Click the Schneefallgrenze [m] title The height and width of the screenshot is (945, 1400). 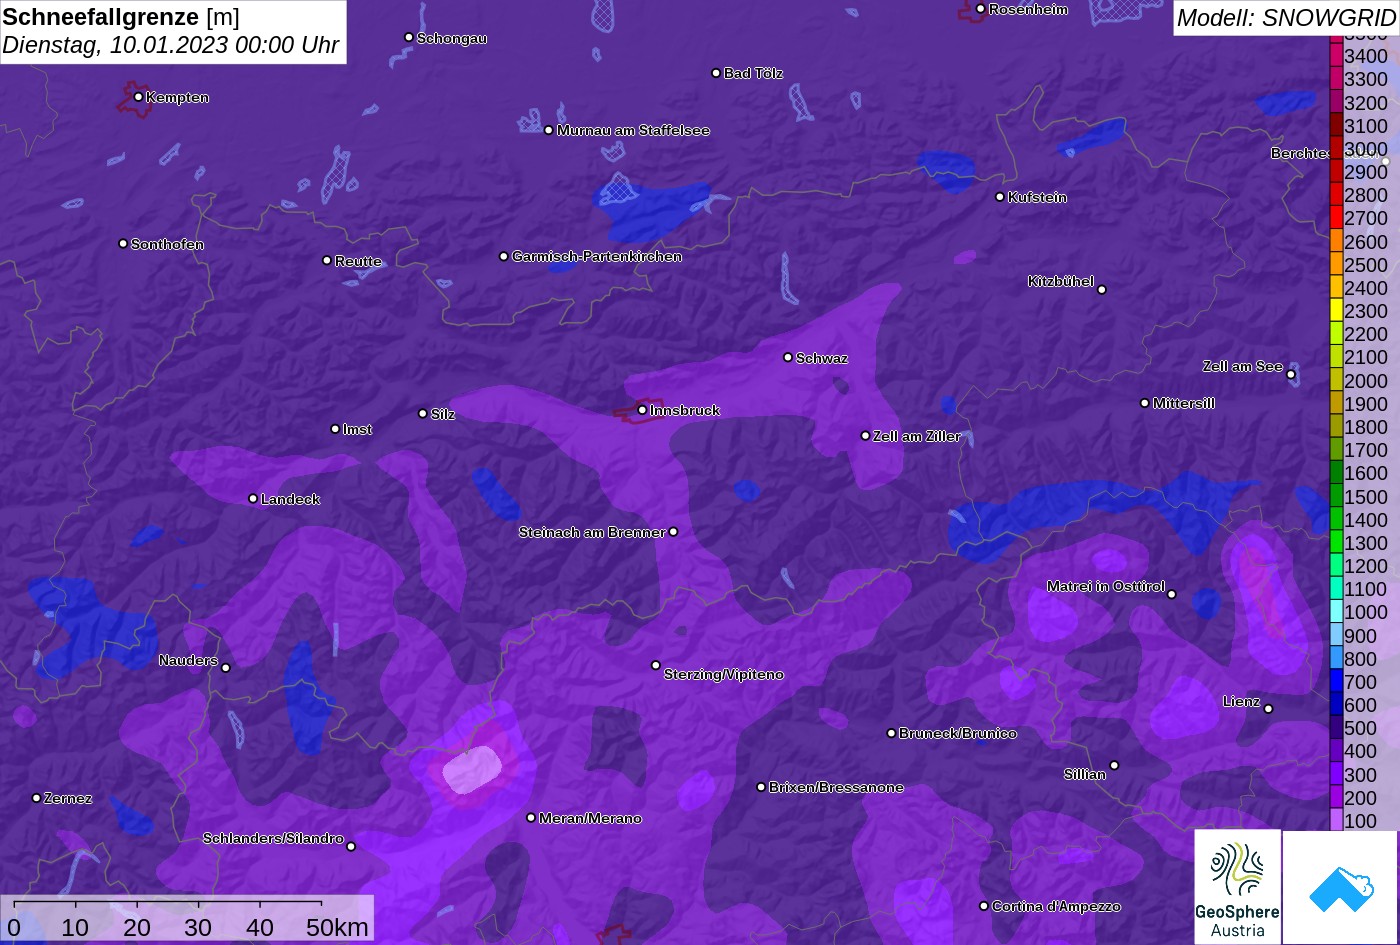(x=121, y=17)
